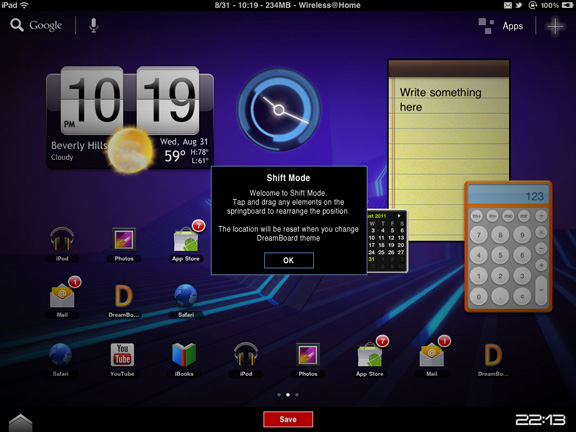Tap the Google text in search bar
The width and height of the screenshot is (576, 432).
(46, 26)
